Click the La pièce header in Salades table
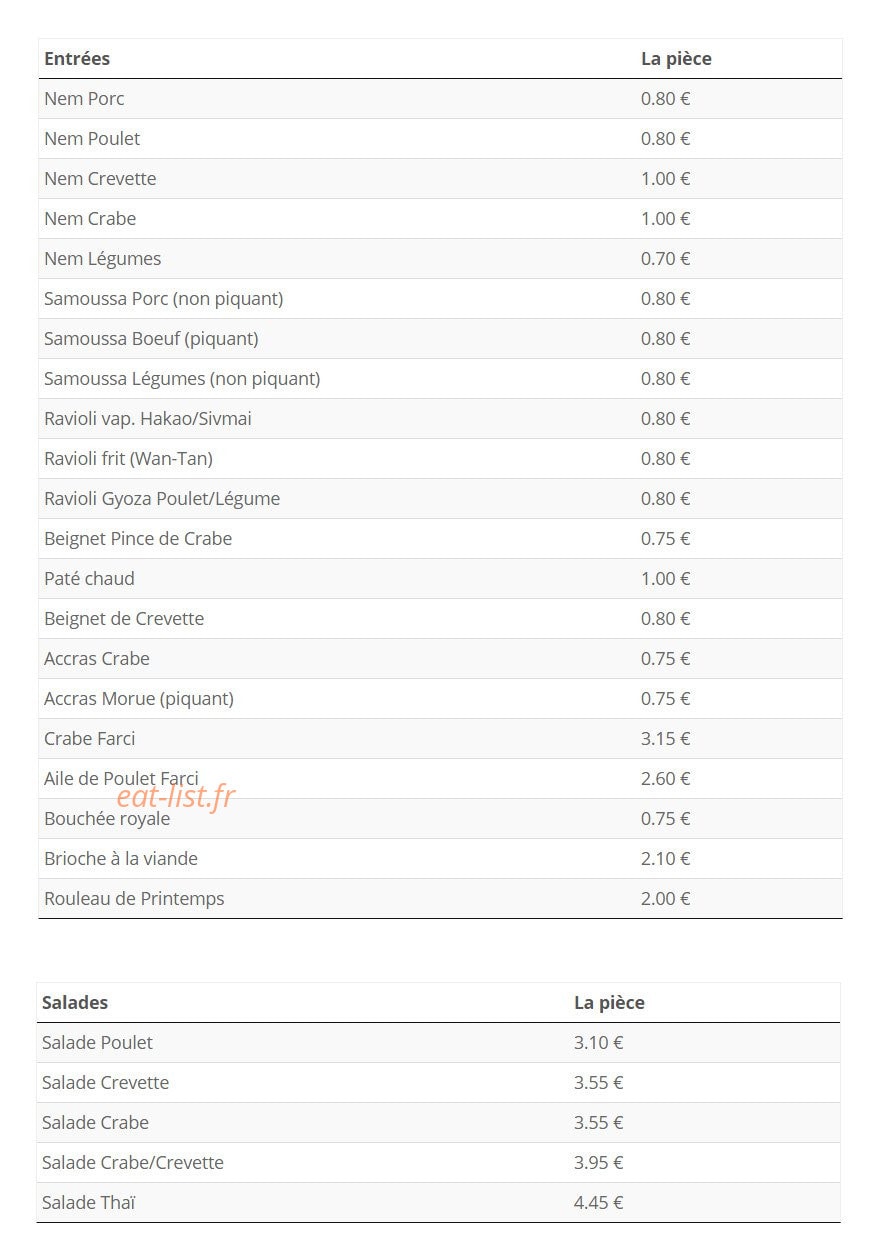 (x=609, y=1003)
